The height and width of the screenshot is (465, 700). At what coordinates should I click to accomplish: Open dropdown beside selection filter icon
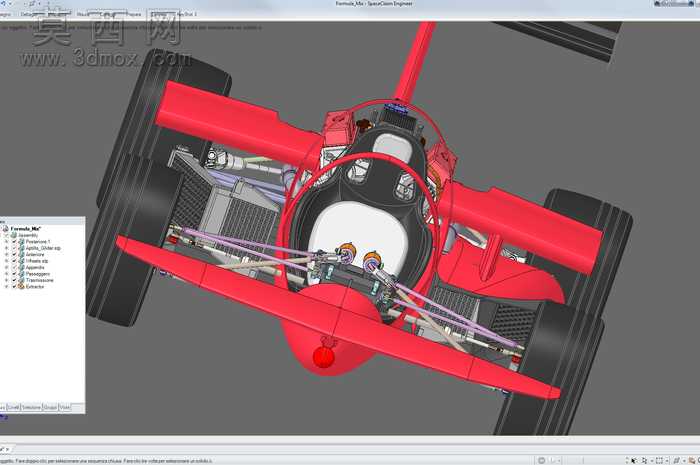(x=652, y=461)
